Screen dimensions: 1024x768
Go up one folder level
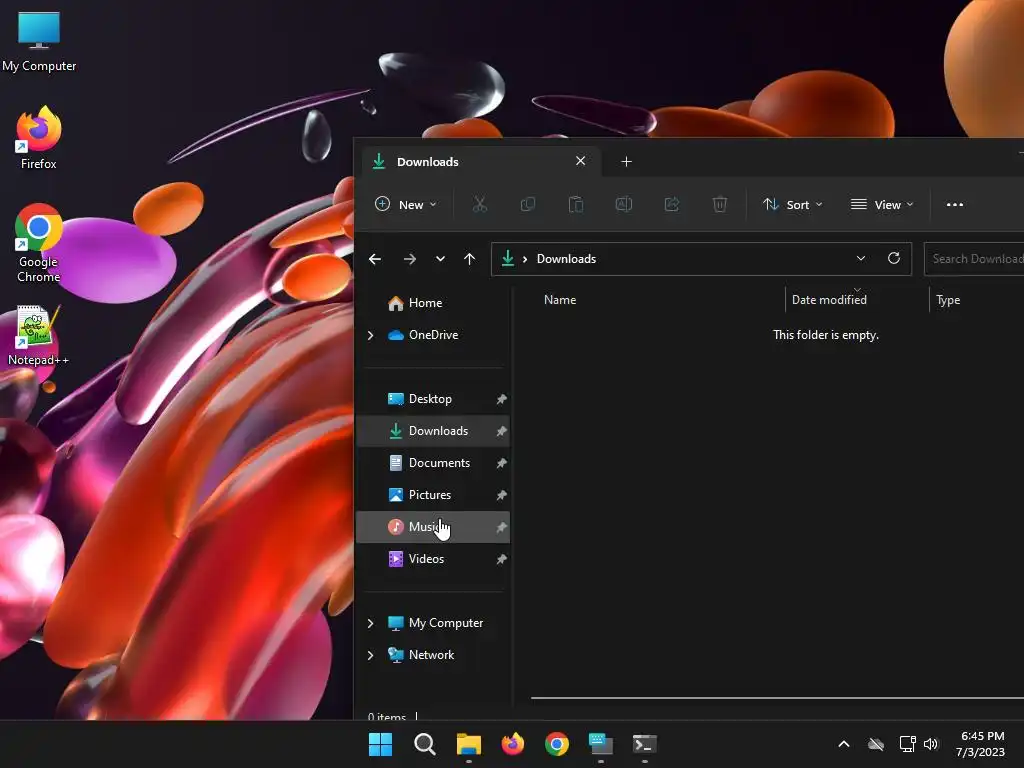point(470,259)
